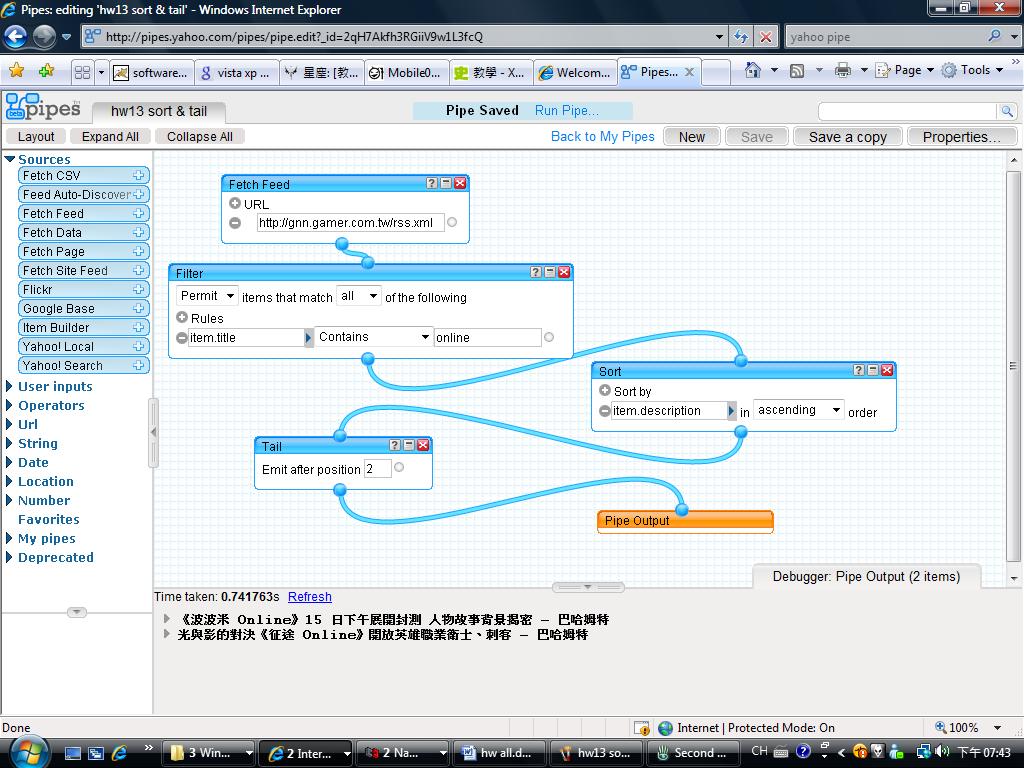This screenshot has height=768, width=1024.
Task: Click the Fetch Feed URL text field
Action: tap(350, 223)
